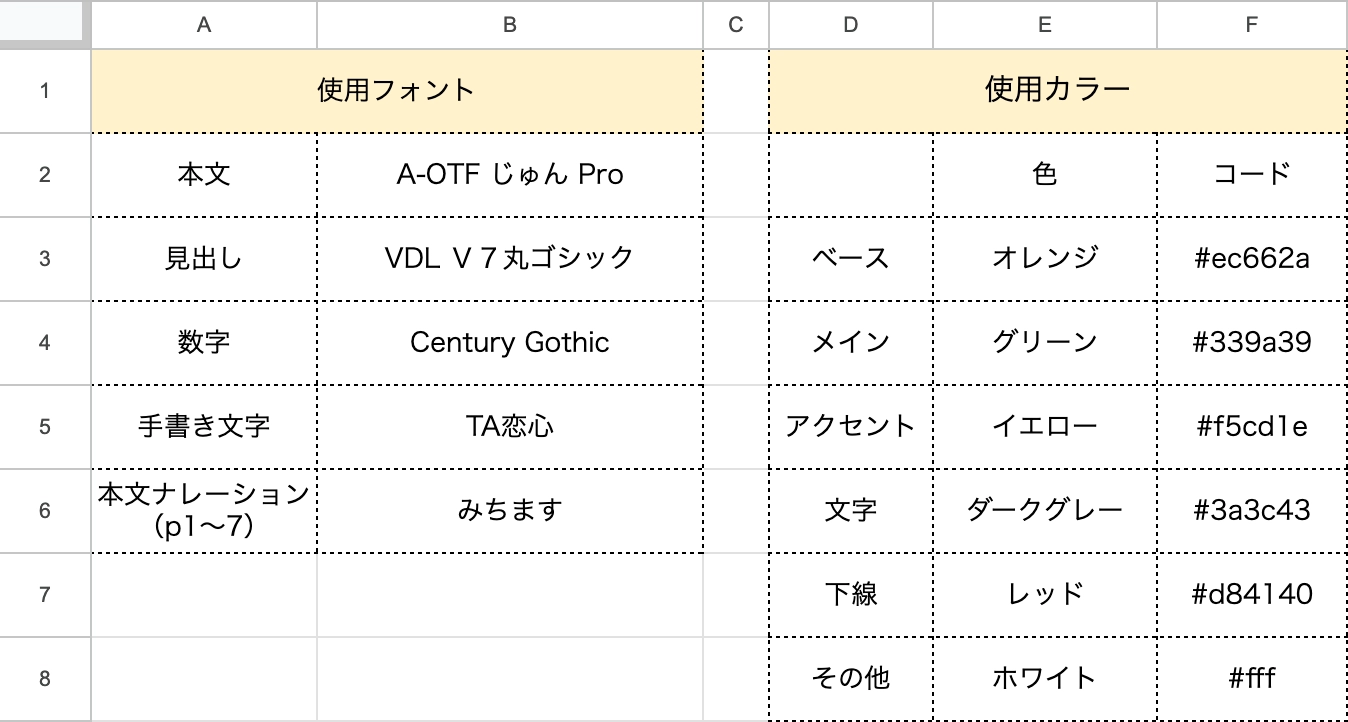This screenshot has height=722, width=1348.
Task: Select the VDL V７丸ゴシック cell
Action: [x=510, y=259]
